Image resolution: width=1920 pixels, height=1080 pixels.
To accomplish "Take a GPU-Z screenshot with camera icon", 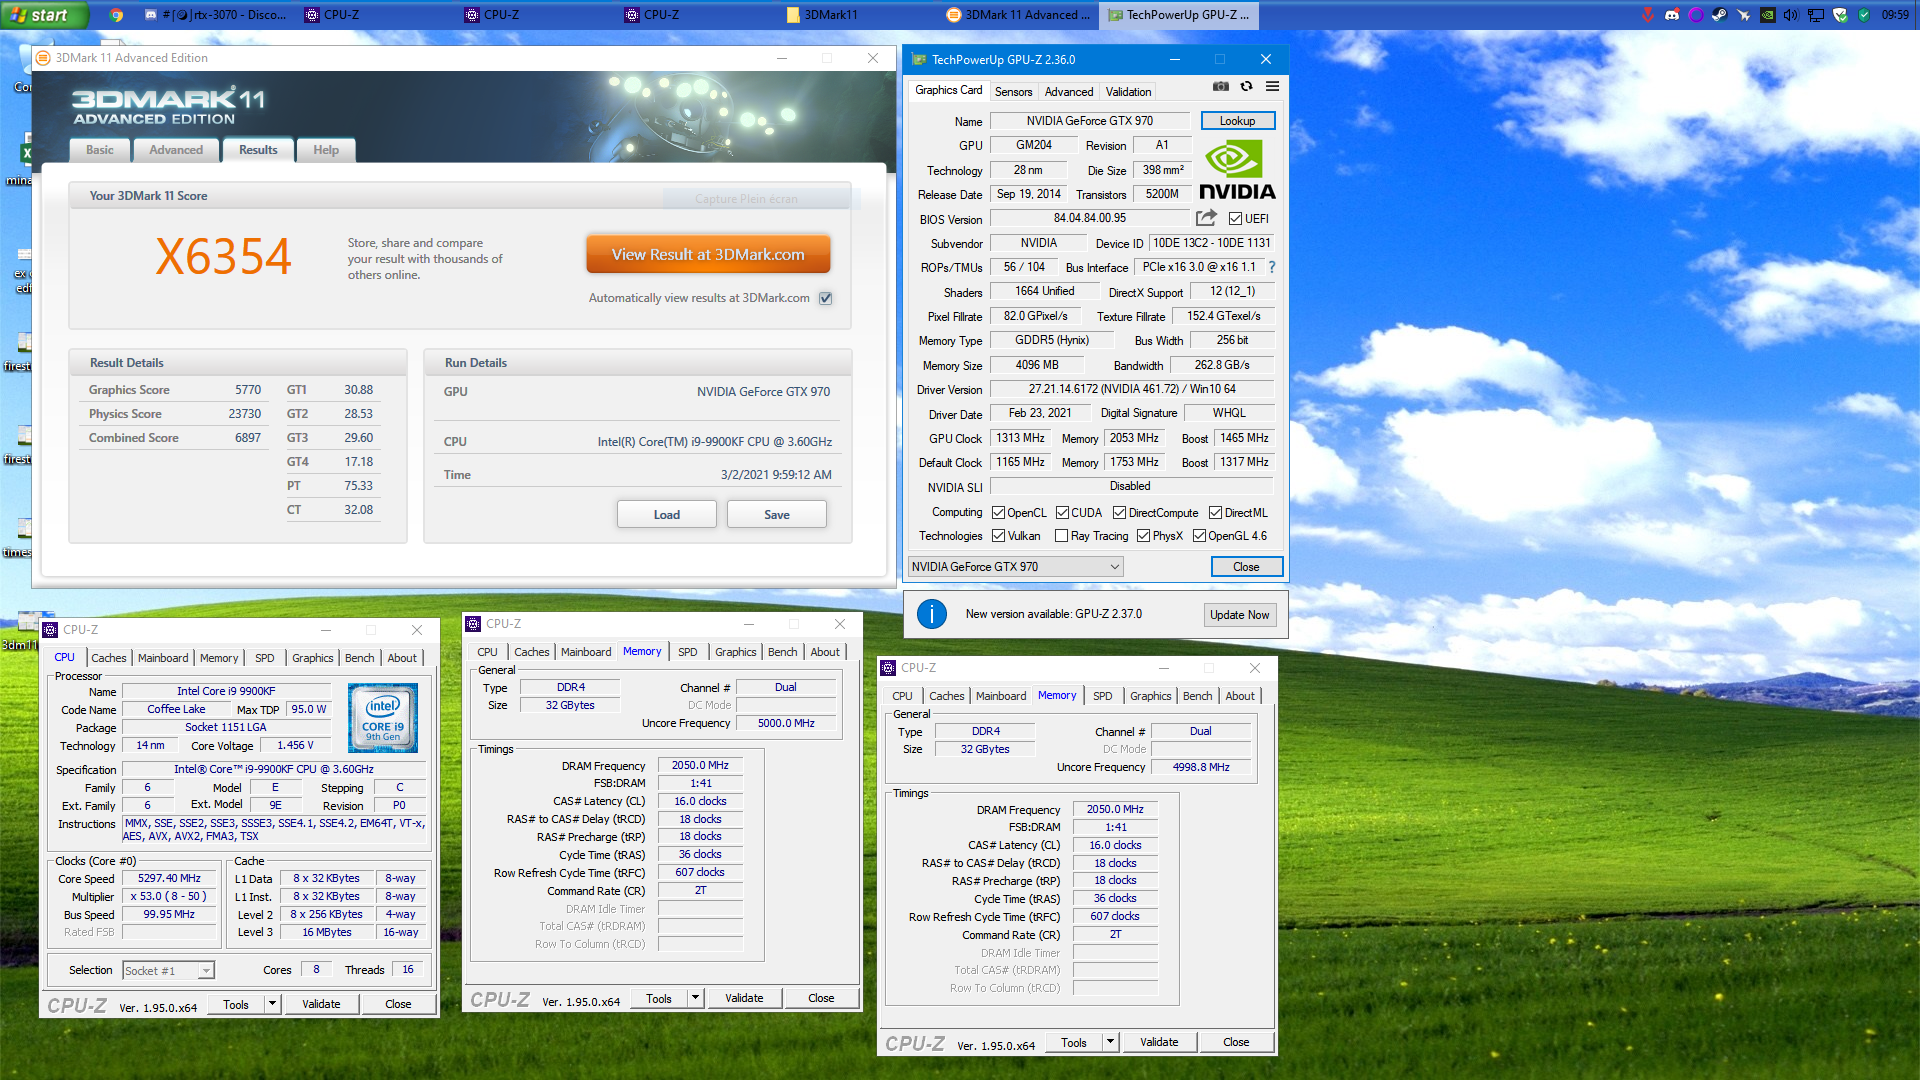I will pos(1220,86).
